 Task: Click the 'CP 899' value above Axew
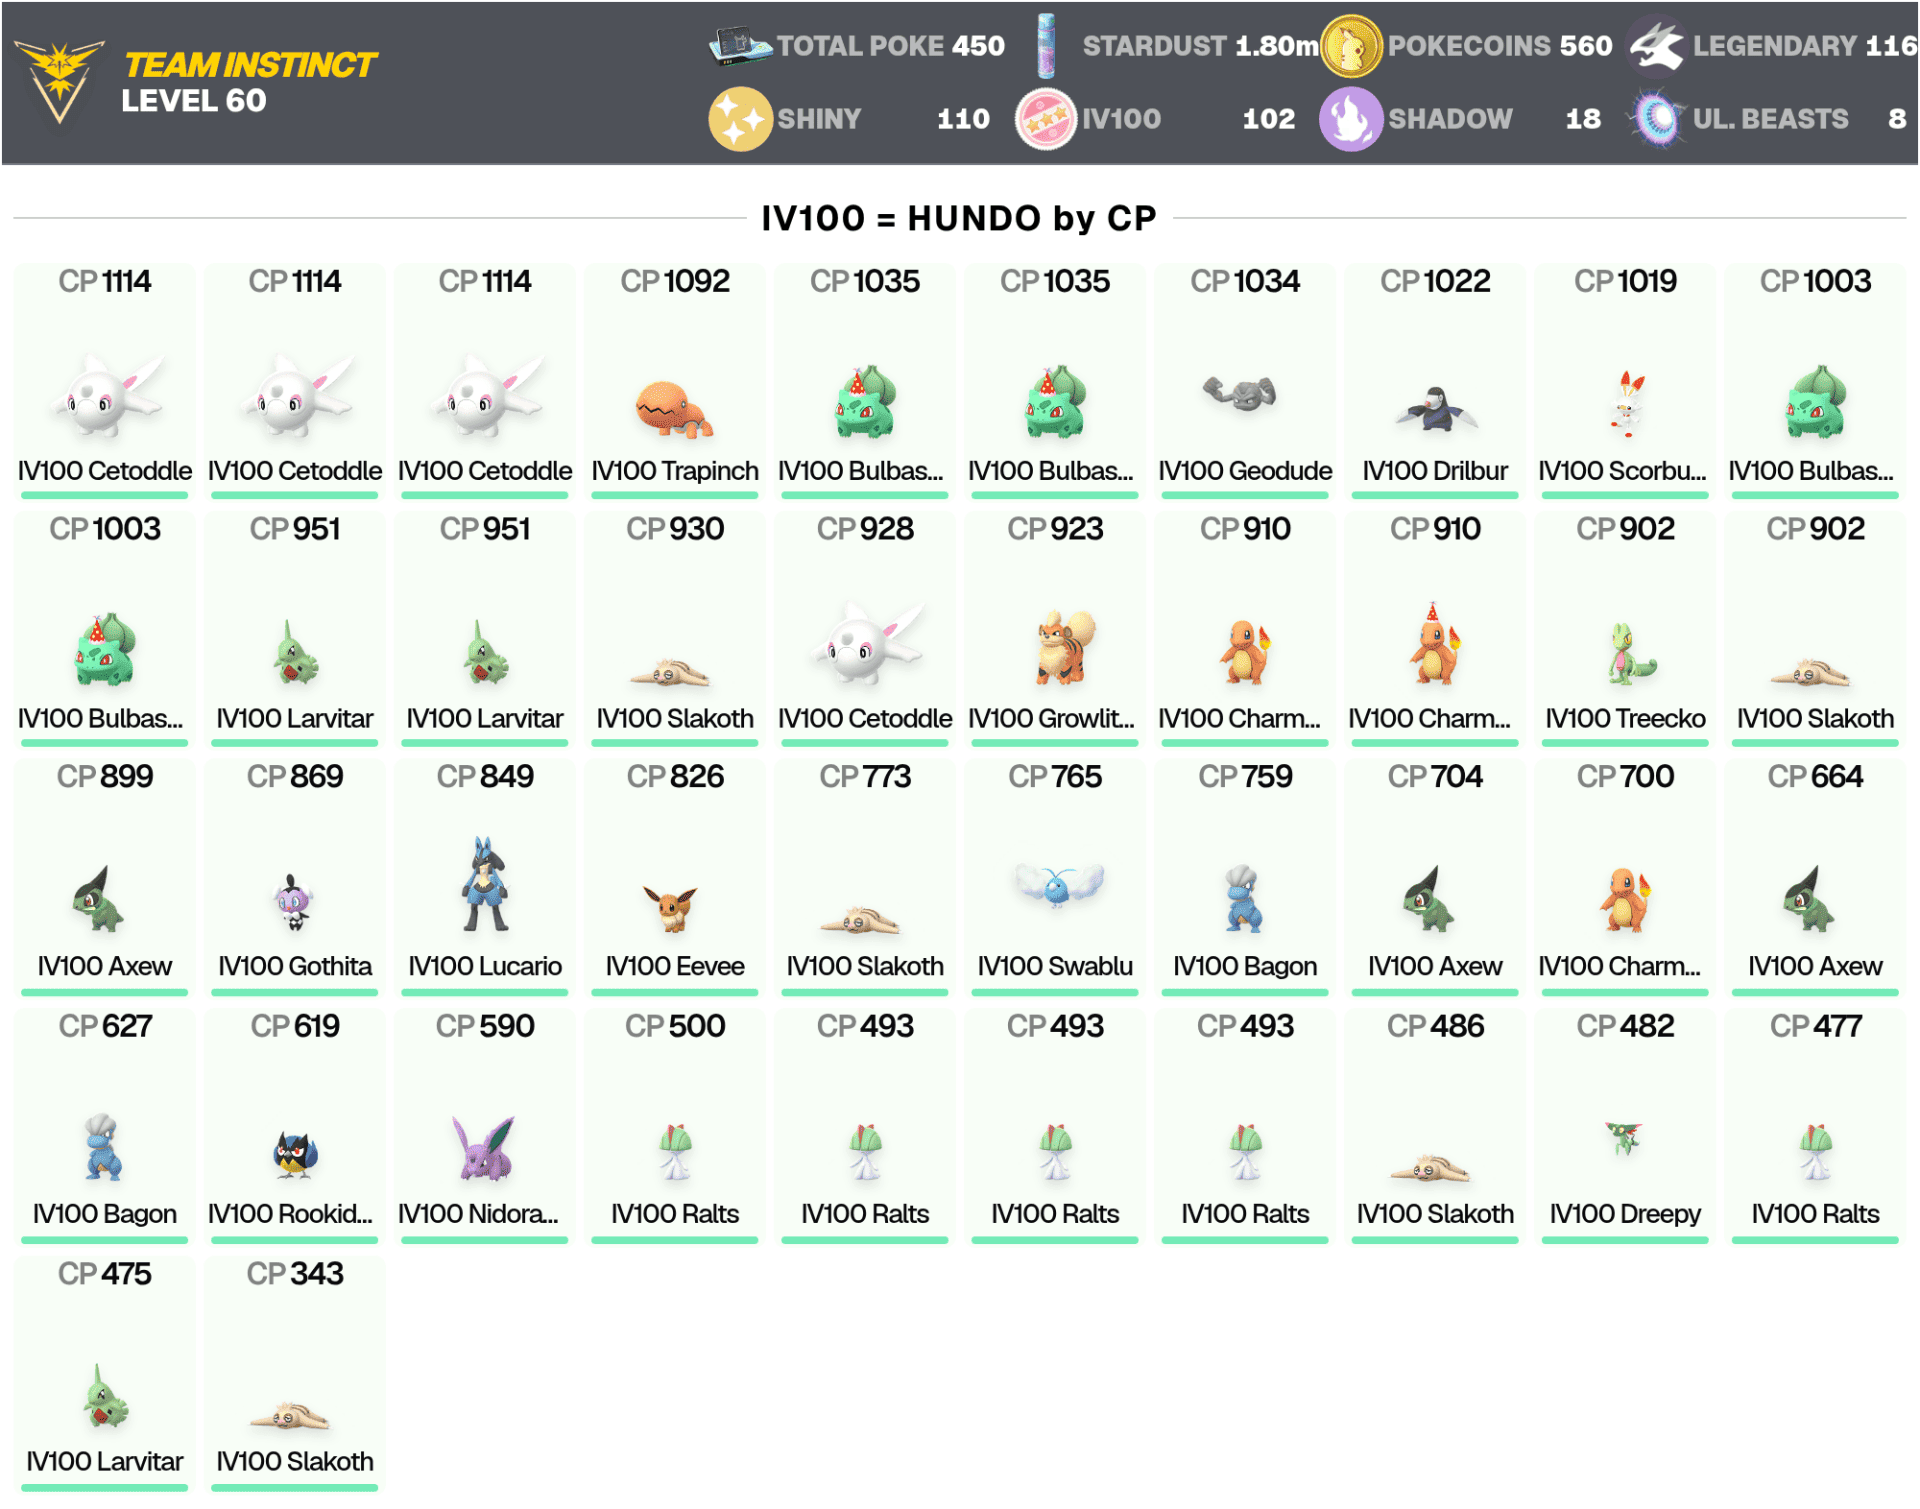click(105, 777)
